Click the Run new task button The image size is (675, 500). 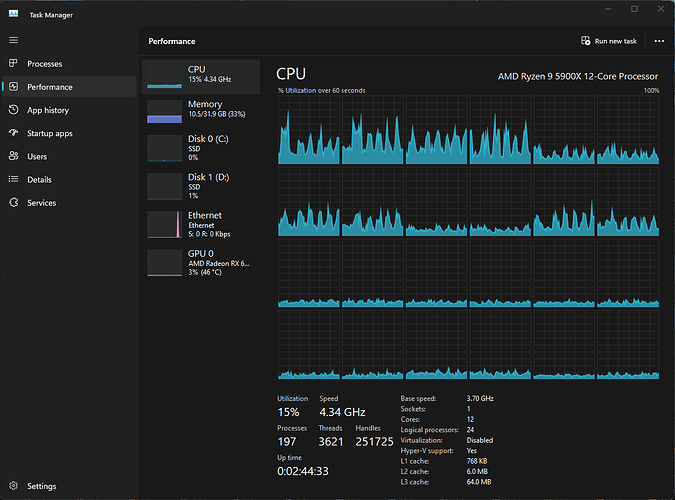point(609,41)
